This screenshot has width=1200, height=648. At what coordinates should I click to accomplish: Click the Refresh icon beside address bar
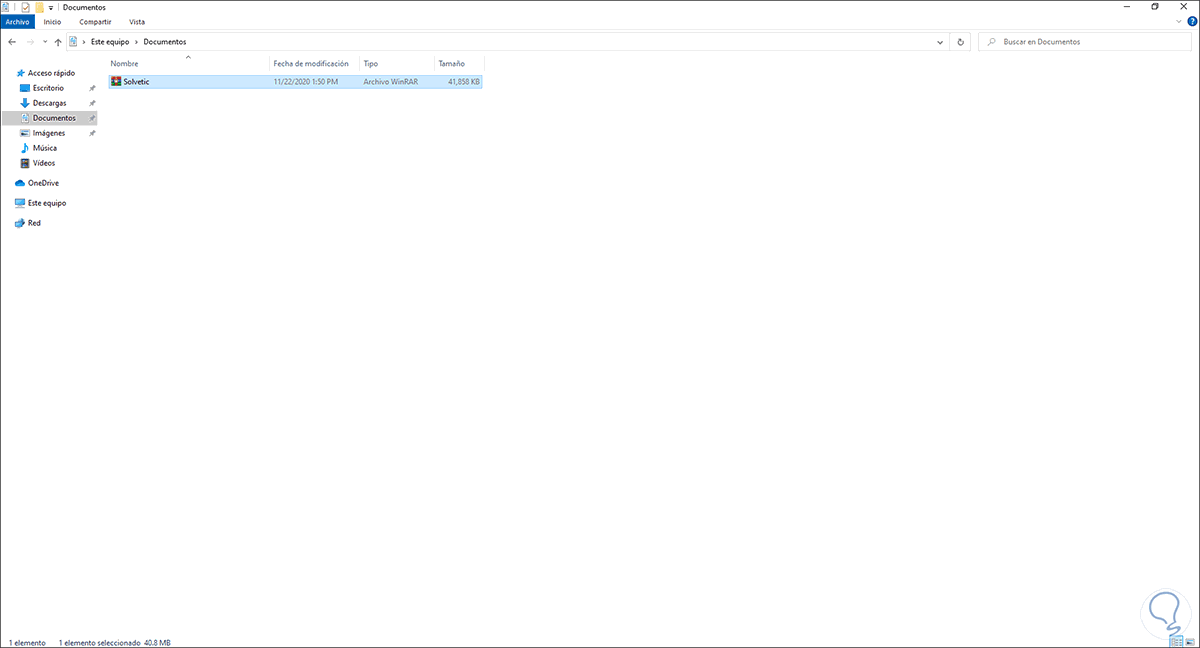point(959,41)
